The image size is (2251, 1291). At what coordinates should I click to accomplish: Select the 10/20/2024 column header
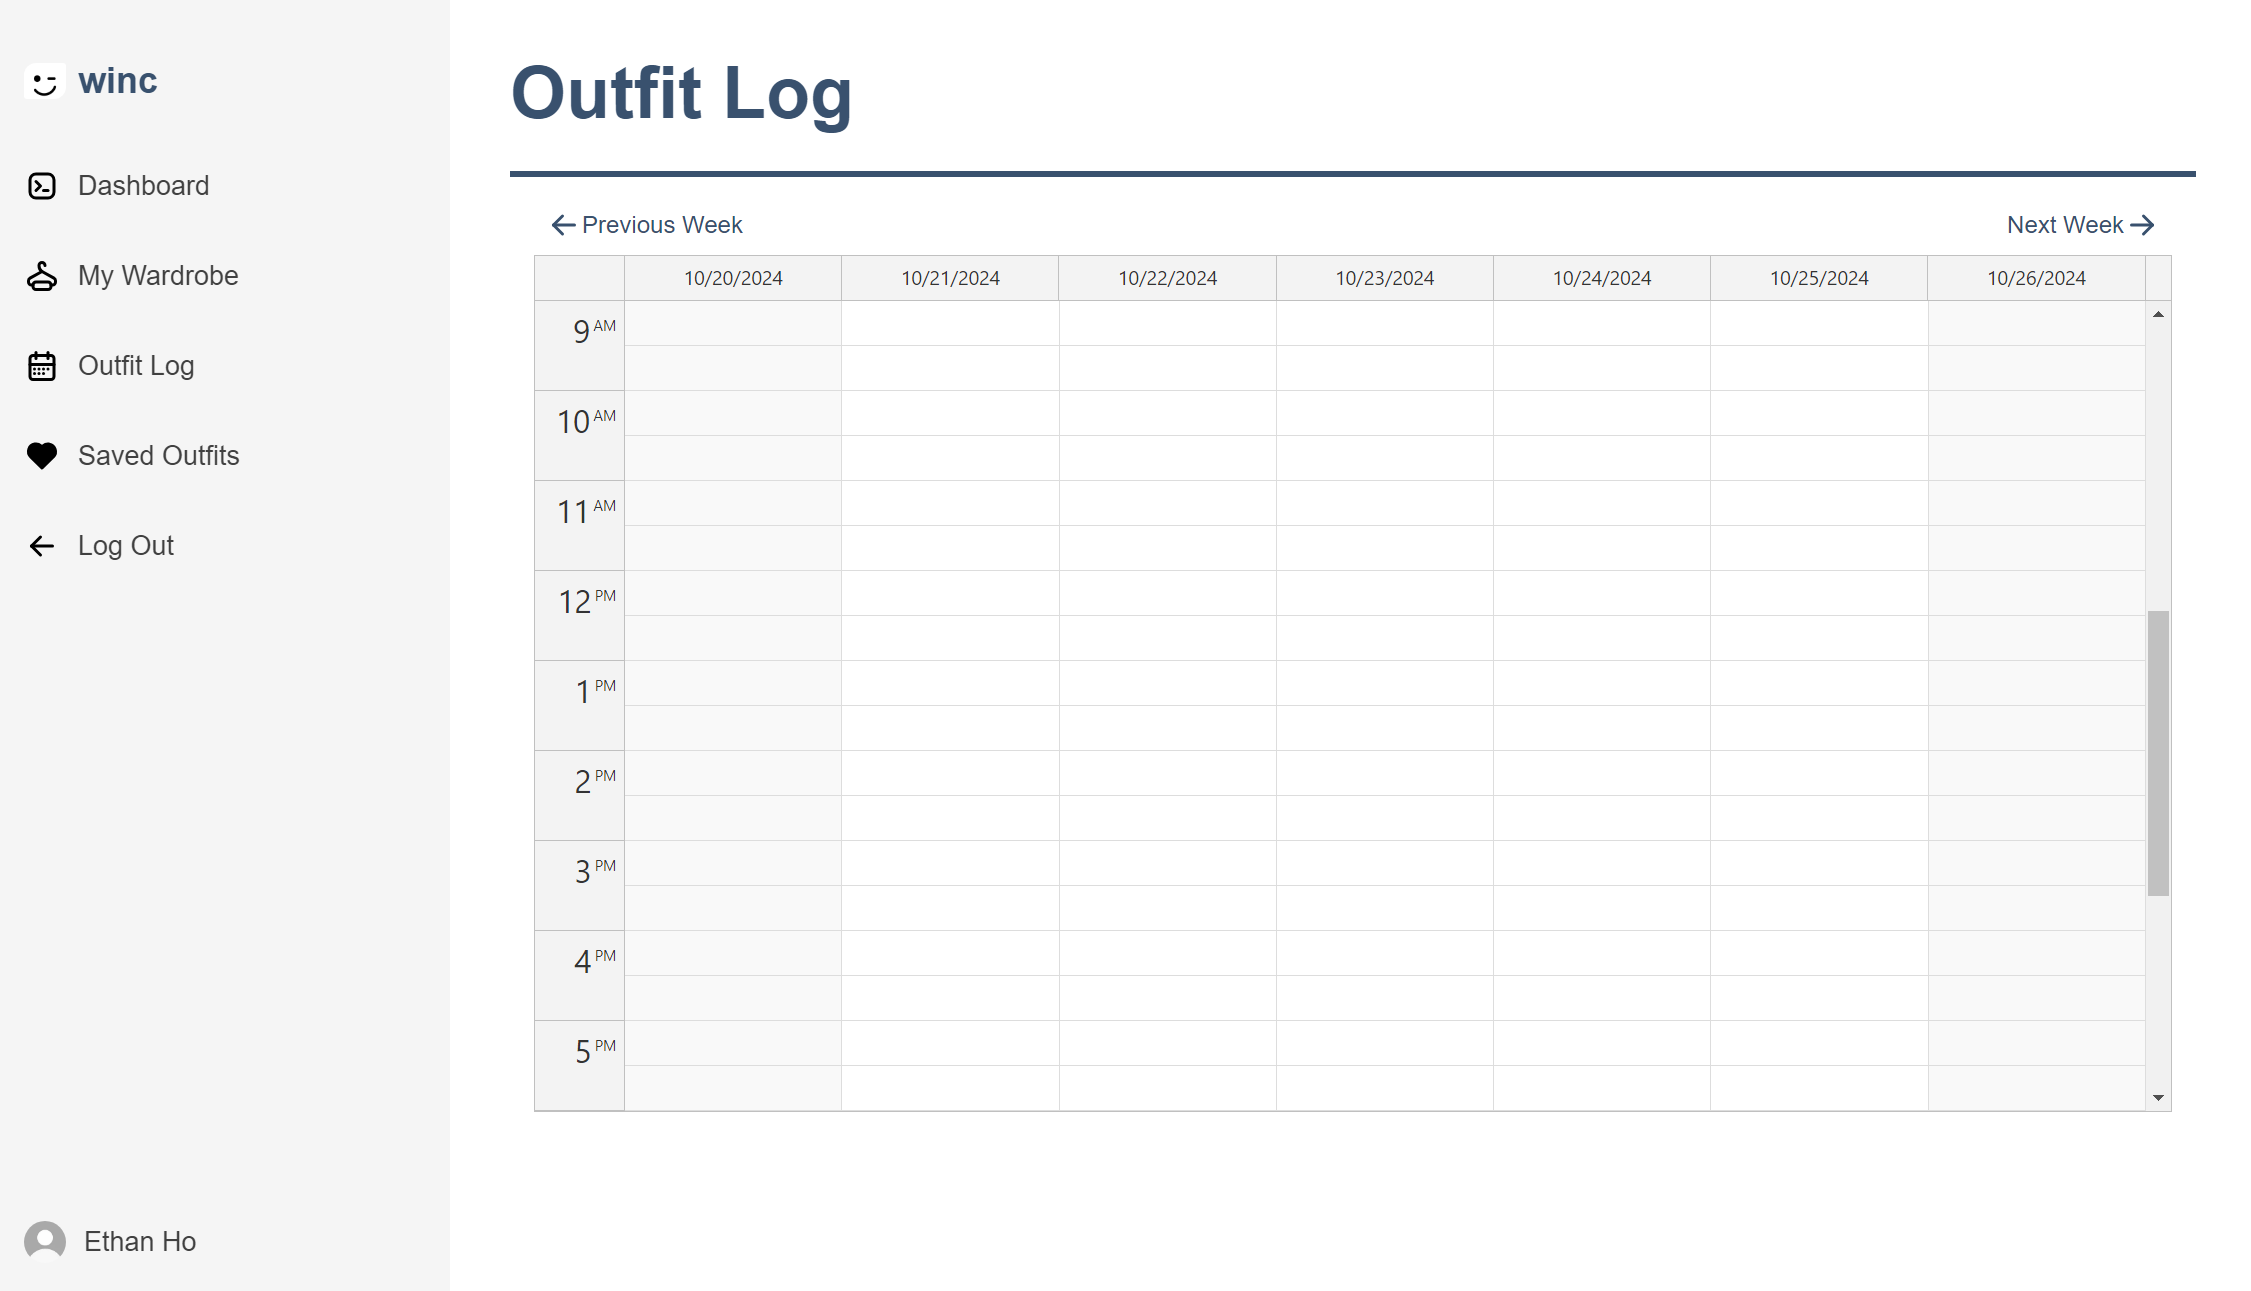click(733, 278)
